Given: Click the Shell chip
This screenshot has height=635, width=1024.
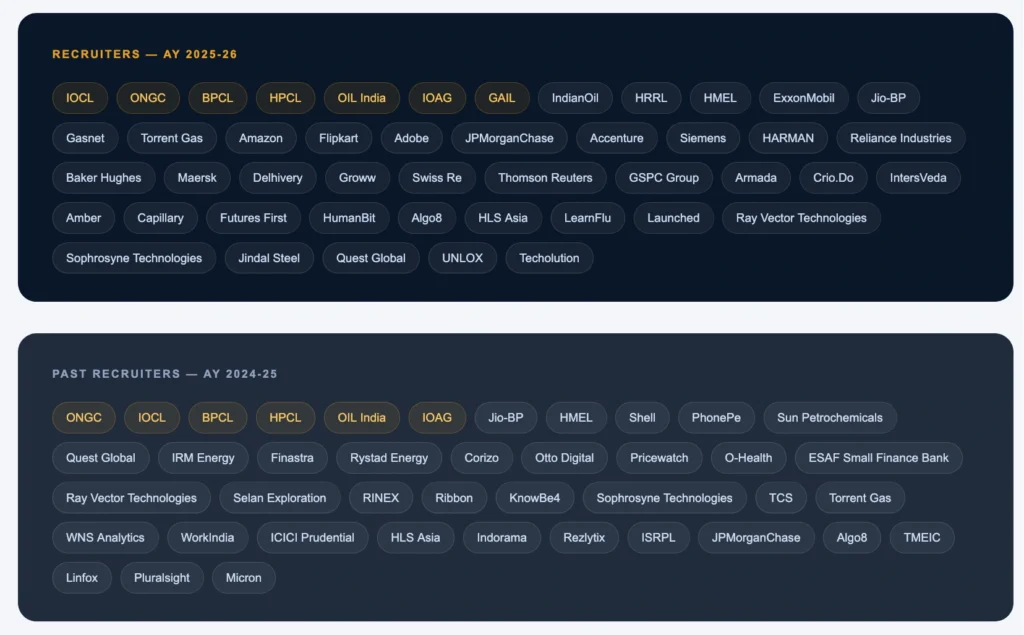Looking at the screenshot, I should click(x=642, y=417).
